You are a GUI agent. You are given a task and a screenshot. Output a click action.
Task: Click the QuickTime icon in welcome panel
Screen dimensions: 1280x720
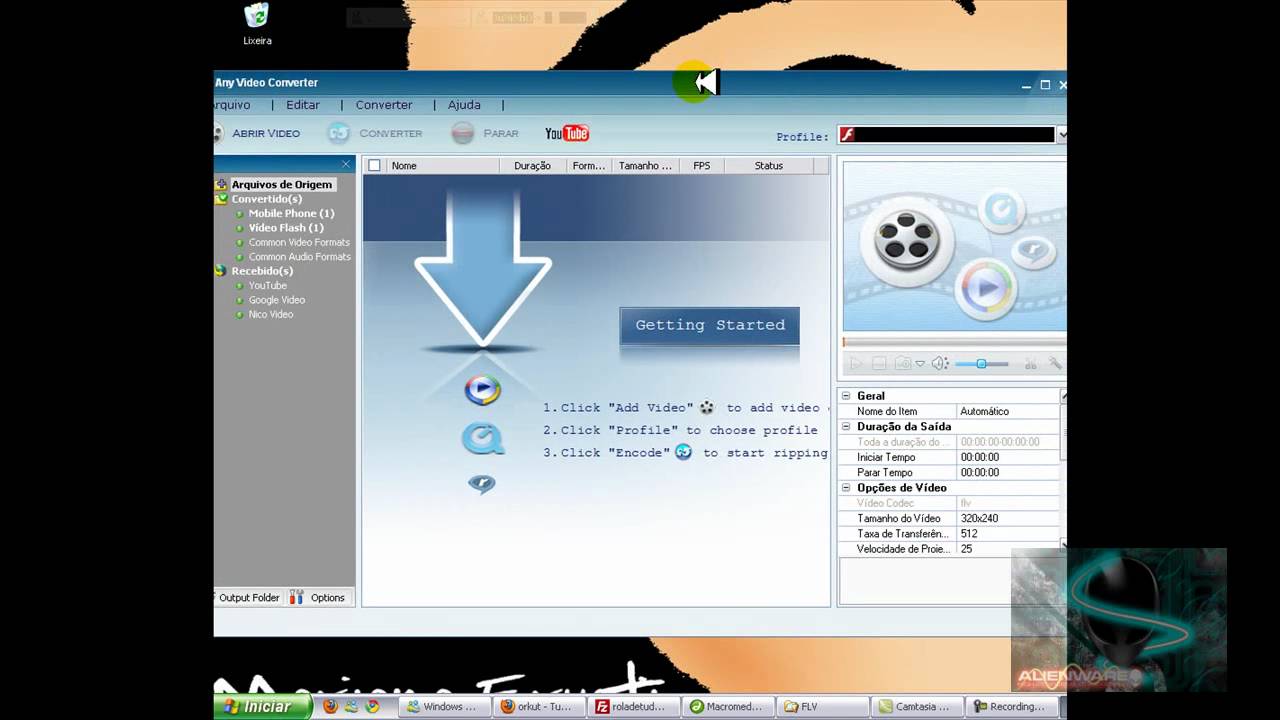click(482, 439)
